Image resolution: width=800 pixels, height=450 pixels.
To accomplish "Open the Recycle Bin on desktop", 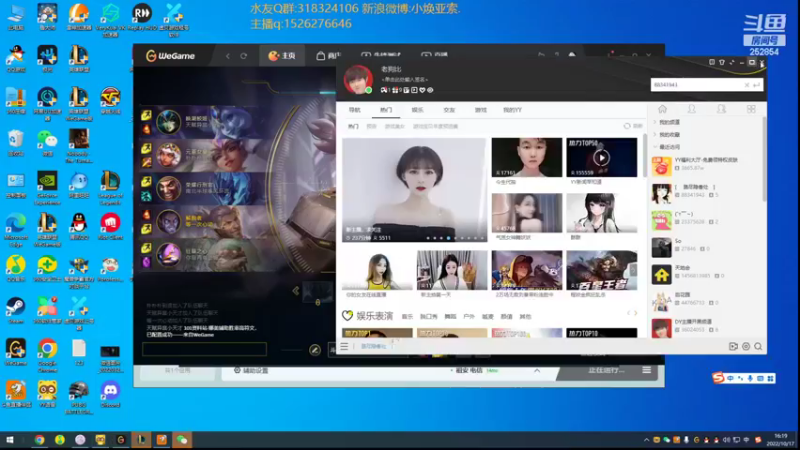I will [16, 143].
